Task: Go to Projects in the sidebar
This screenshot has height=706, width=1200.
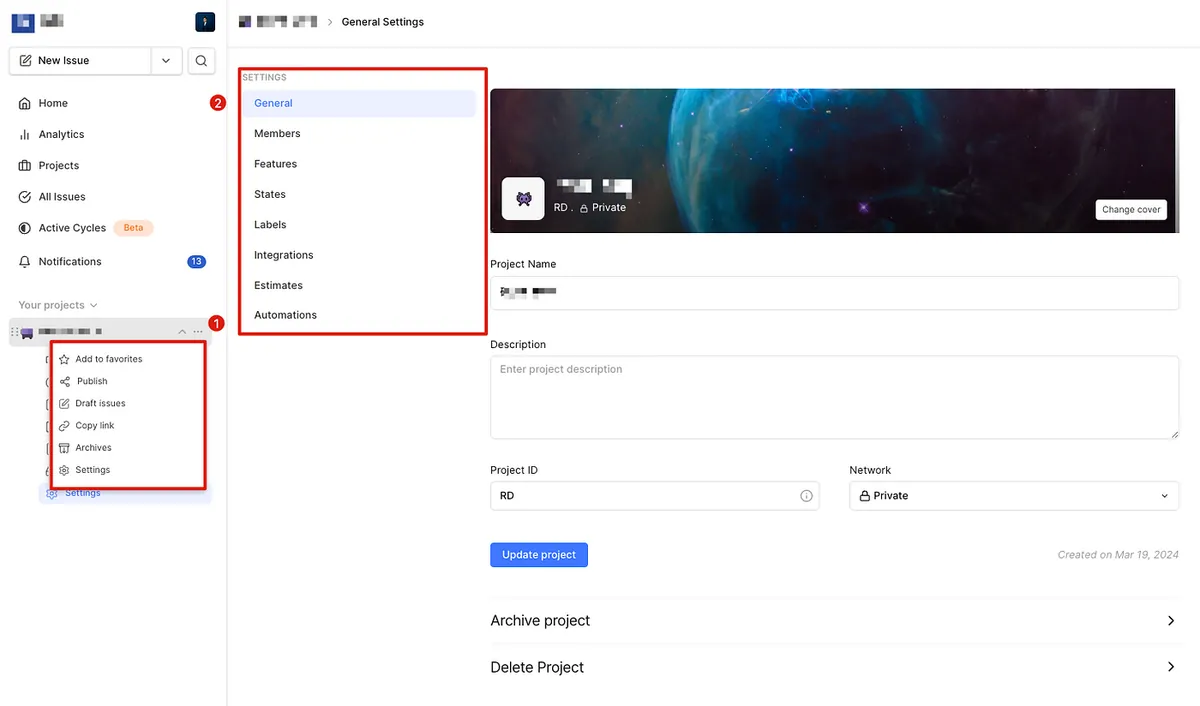Action: pyautogui.click(x=58, y=165)
